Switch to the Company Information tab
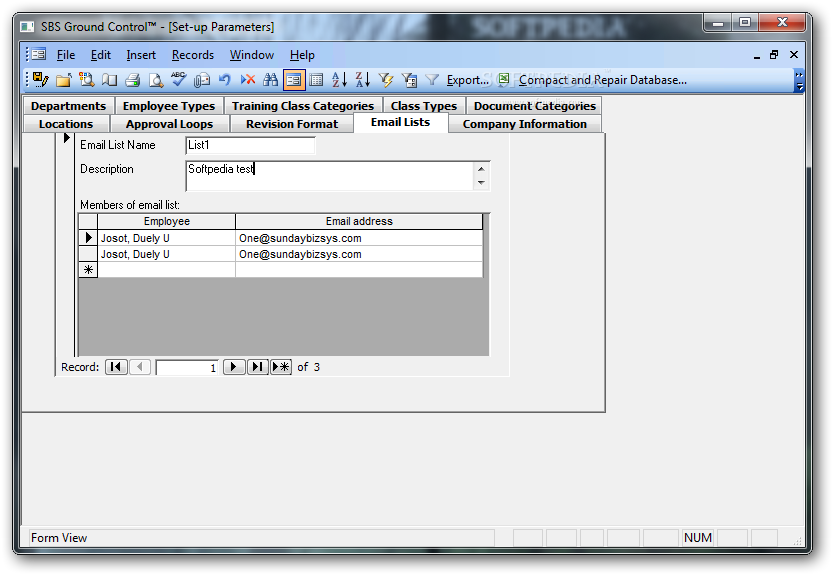Viewport: 833px width, 575px height. coord(525,124)
